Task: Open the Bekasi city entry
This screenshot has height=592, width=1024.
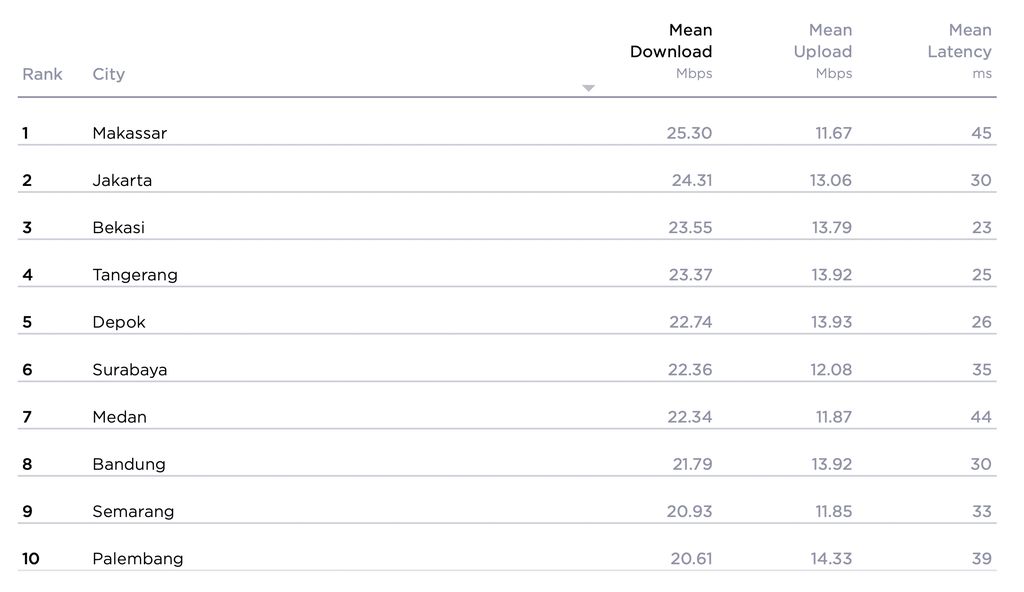Action: tap(118, 227)
